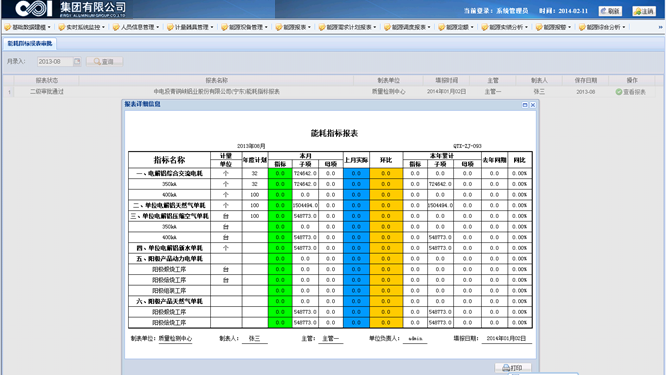Click the green 查看报表 view report icon
The image size is (667, 375).
[x=619, y=92]
